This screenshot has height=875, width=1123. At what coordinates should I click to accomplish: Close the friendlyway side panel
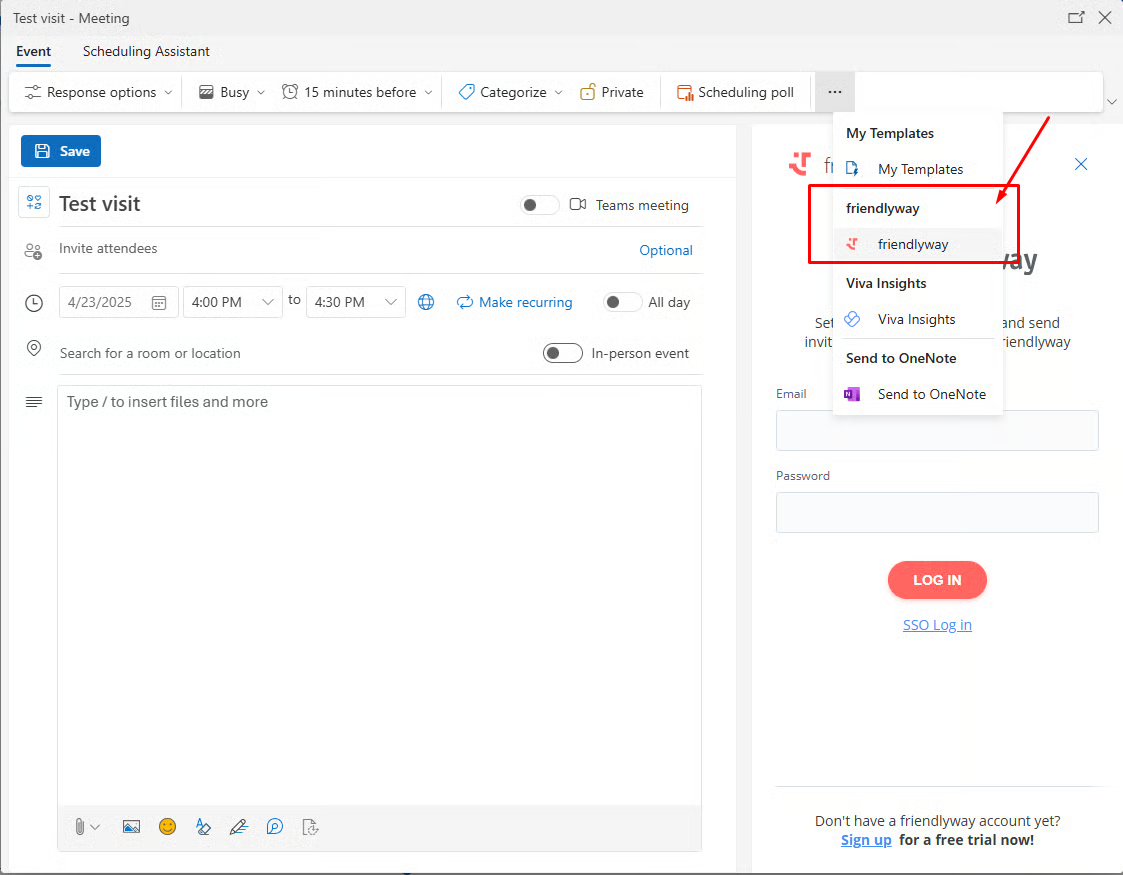pos(1080,164)
